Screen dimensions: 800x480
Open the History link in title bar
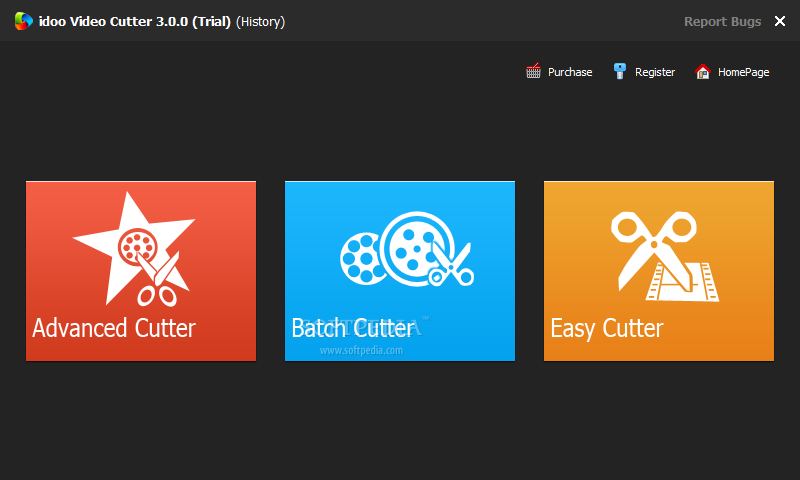(x=260, y=22)
